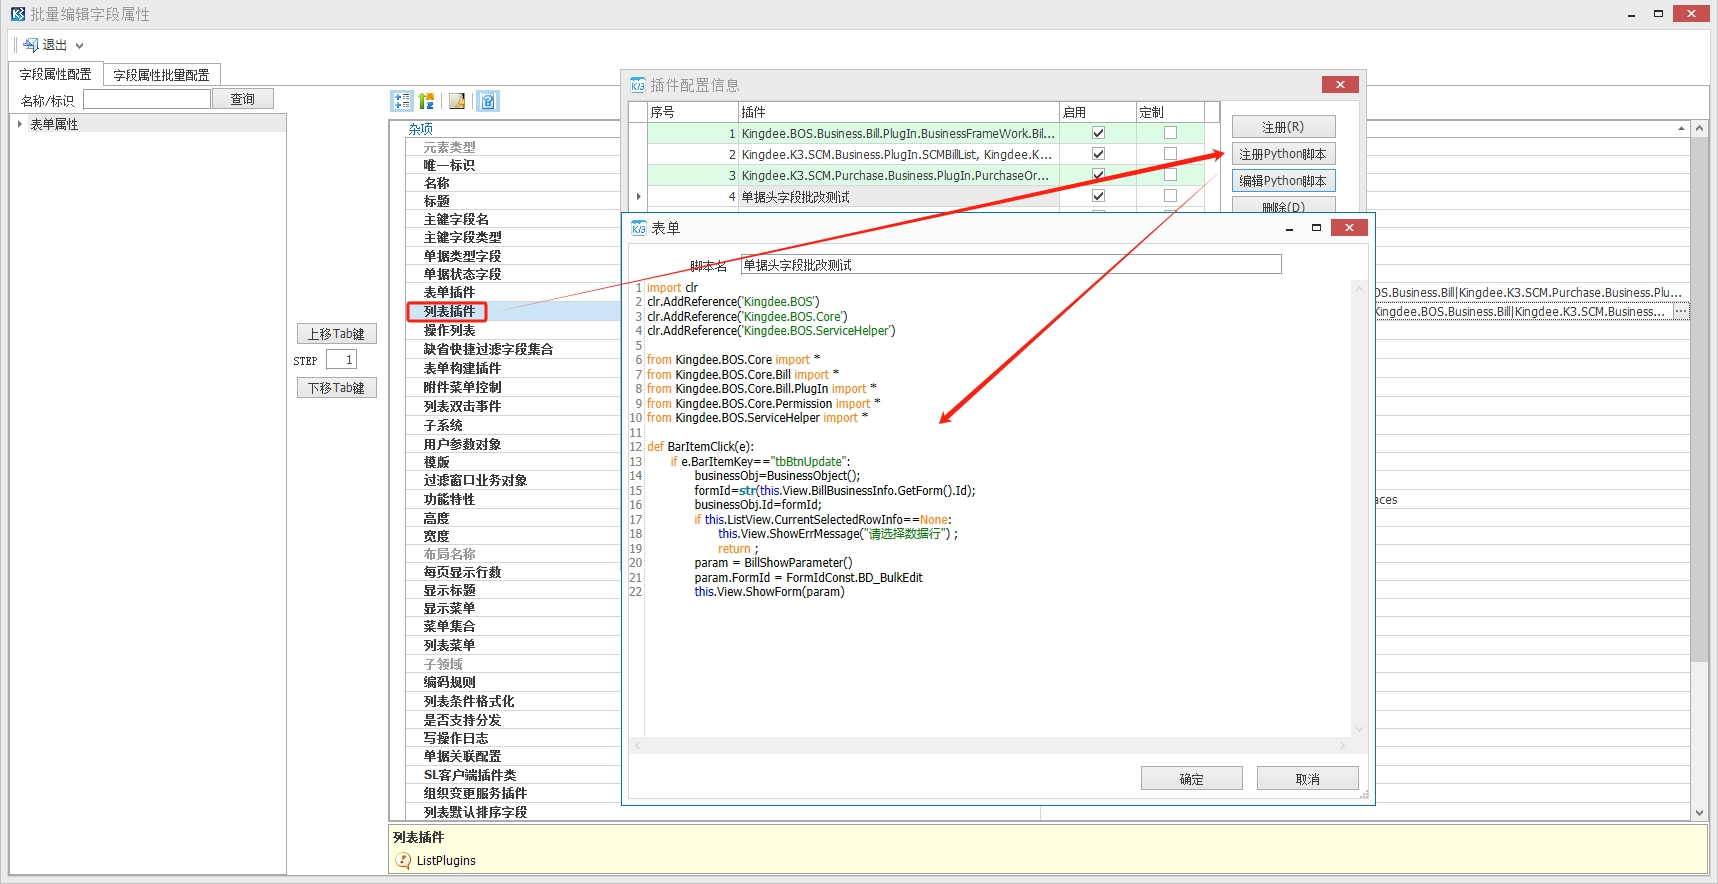Screen dimensions: 1718x884
Task: Click 编辑Python脚本 button
Action: click(x=1283, y=181)
